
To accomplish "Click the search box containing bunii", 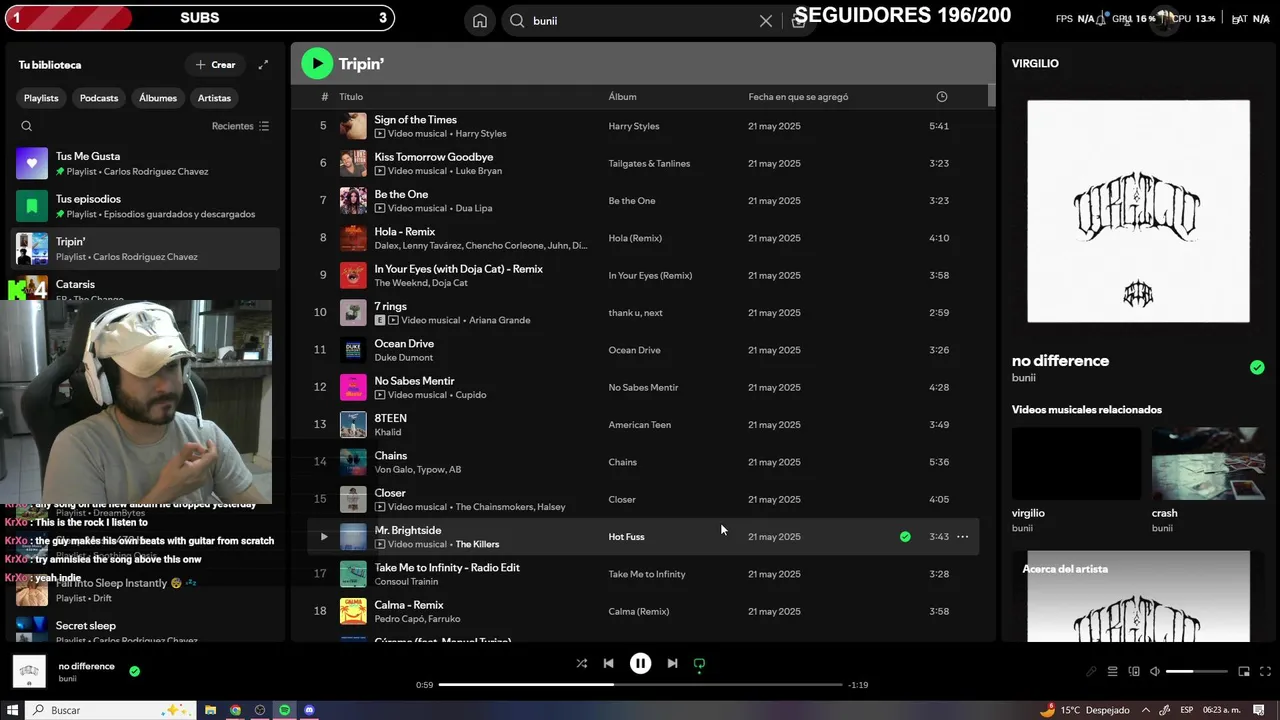I will 641,20.
